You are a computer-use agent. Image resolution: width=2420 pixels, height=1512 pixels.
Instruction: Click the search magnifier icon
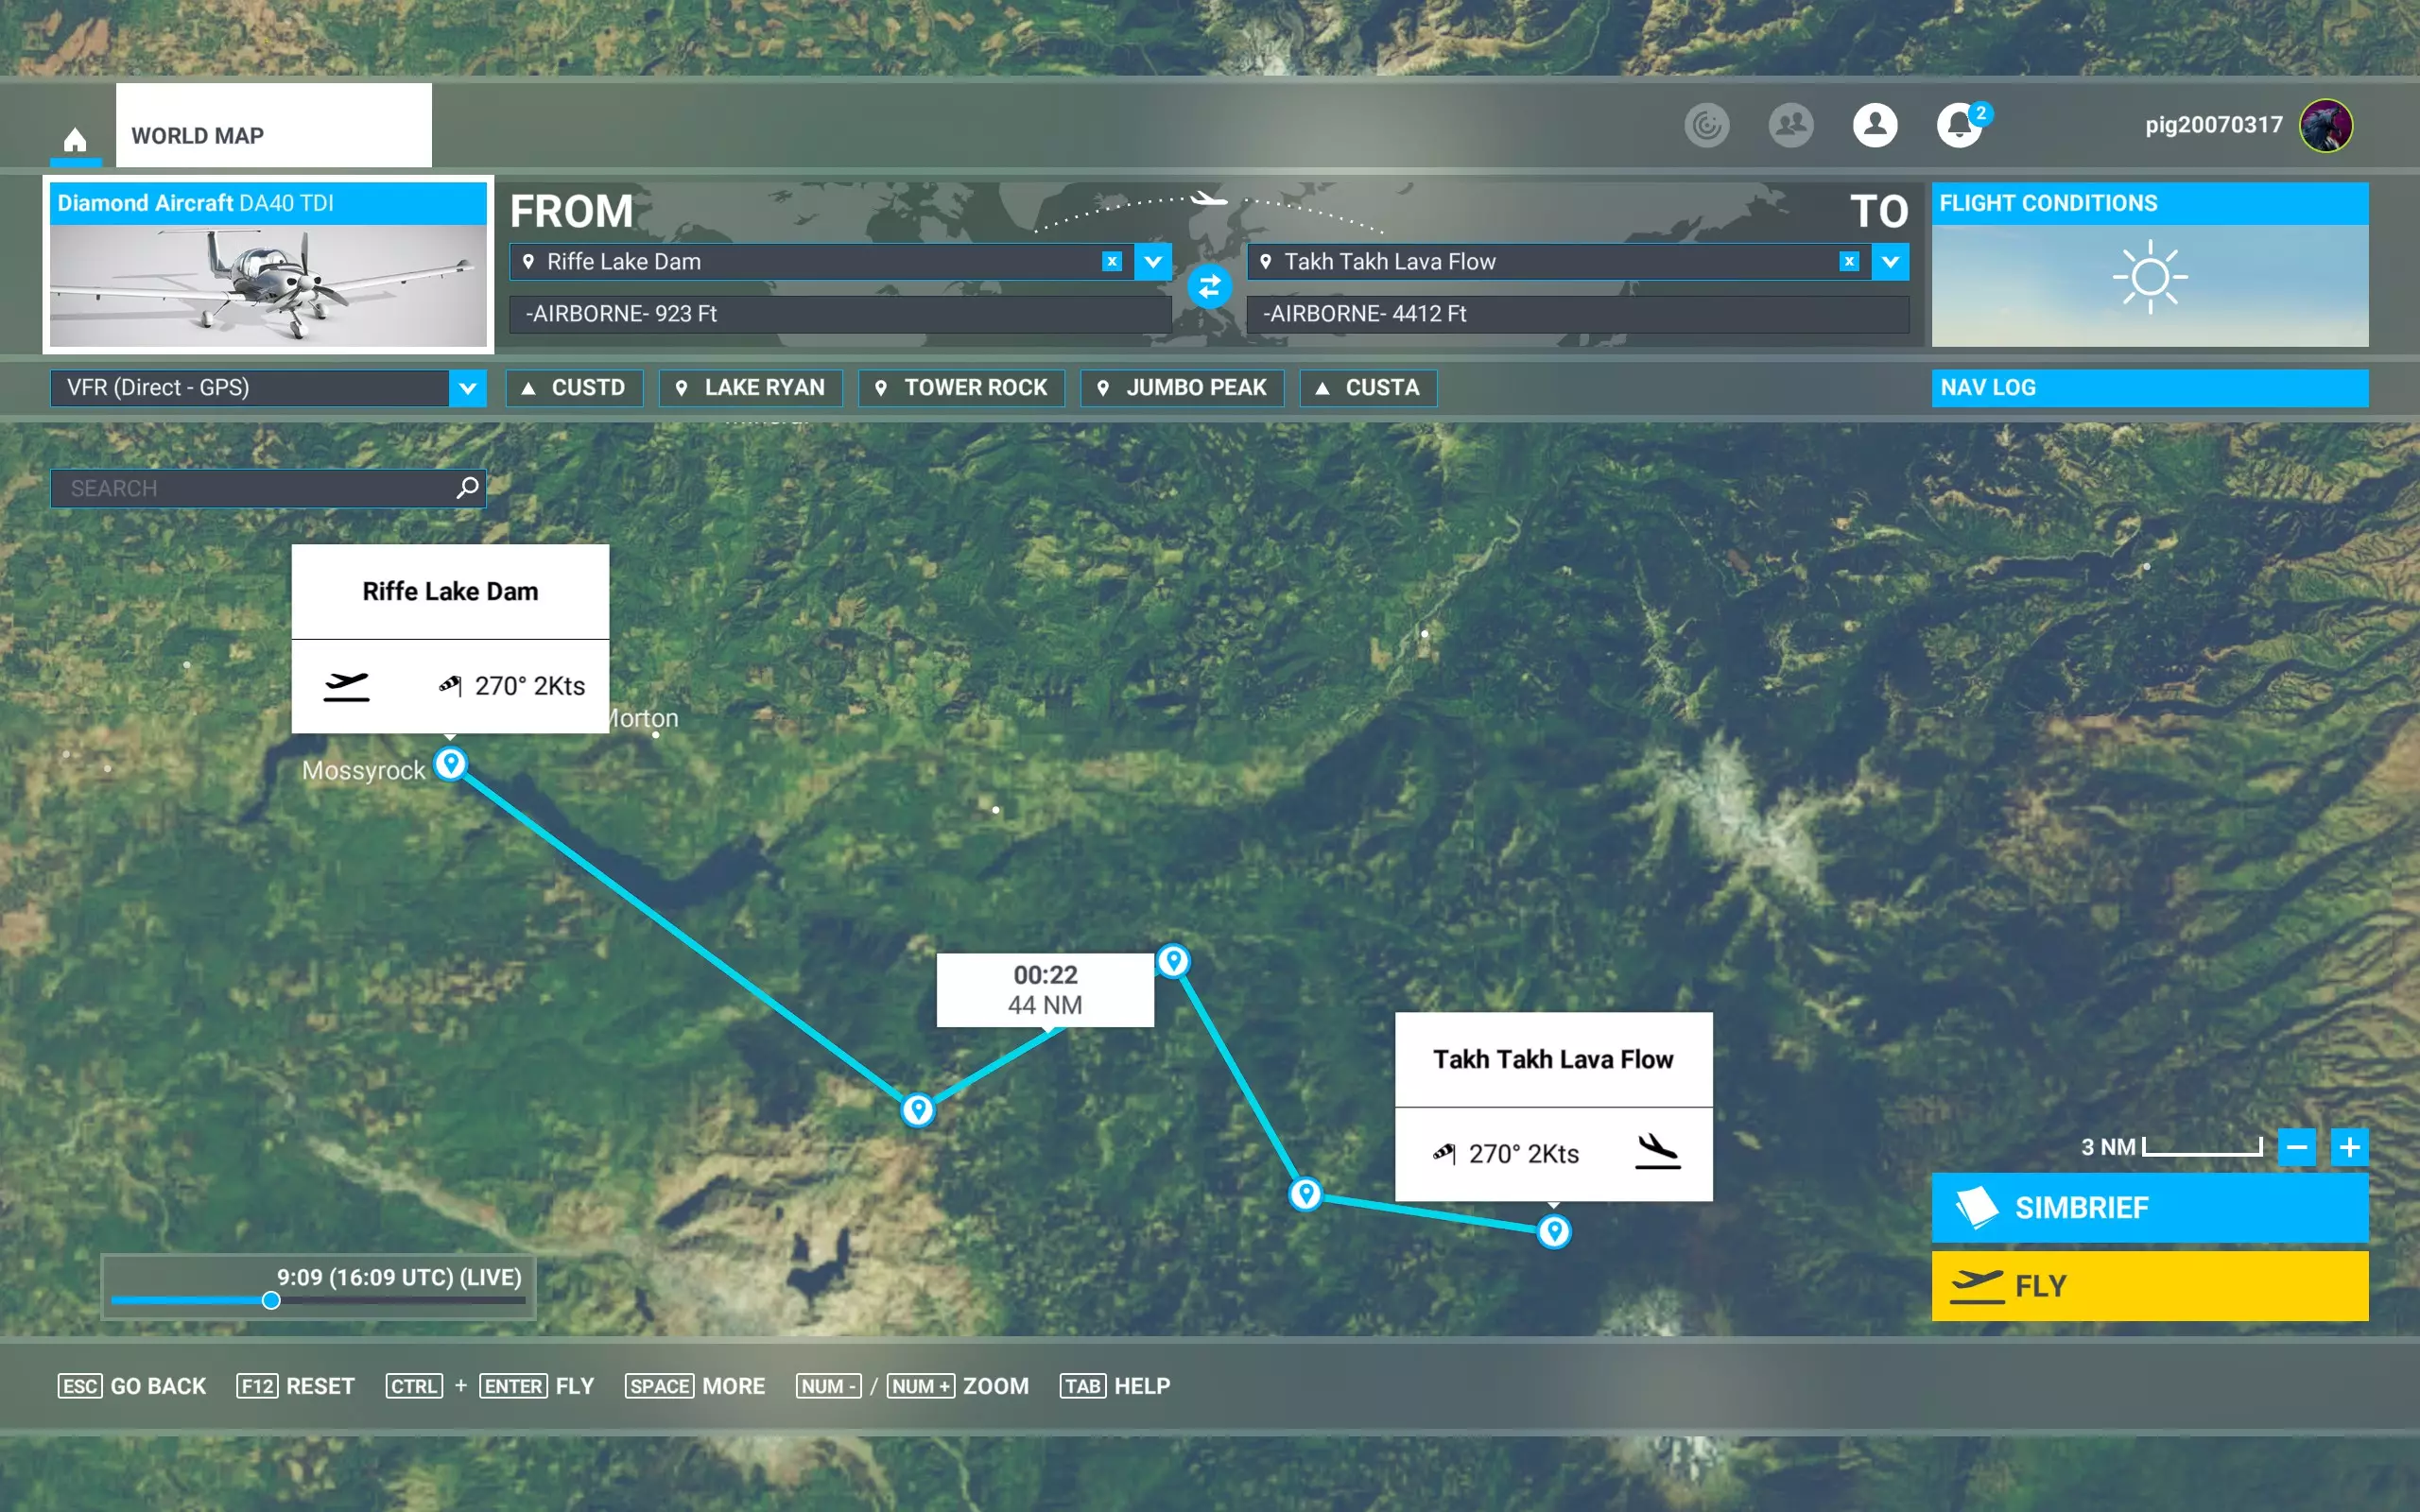(x=467, y=488)
